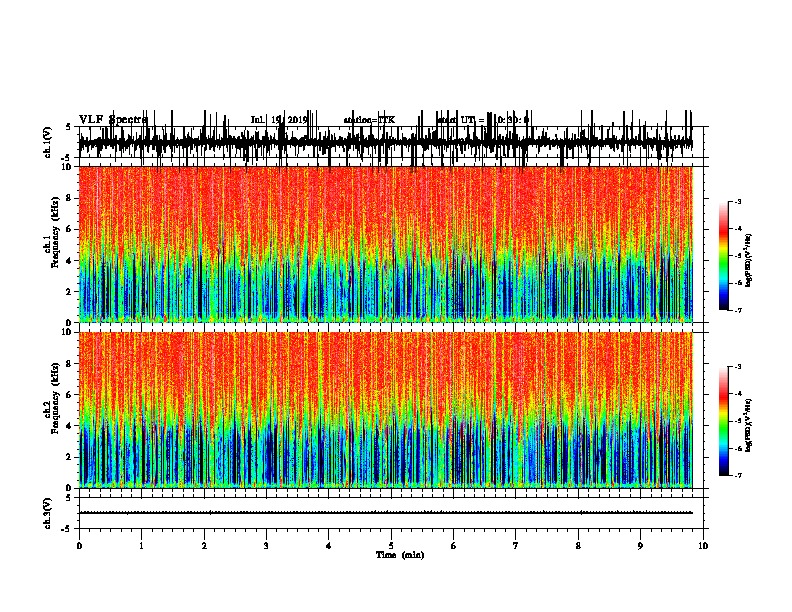Click the "start UT" time stamp text
This screenshot has width=792, height=612.
click(x=482, y=120)
